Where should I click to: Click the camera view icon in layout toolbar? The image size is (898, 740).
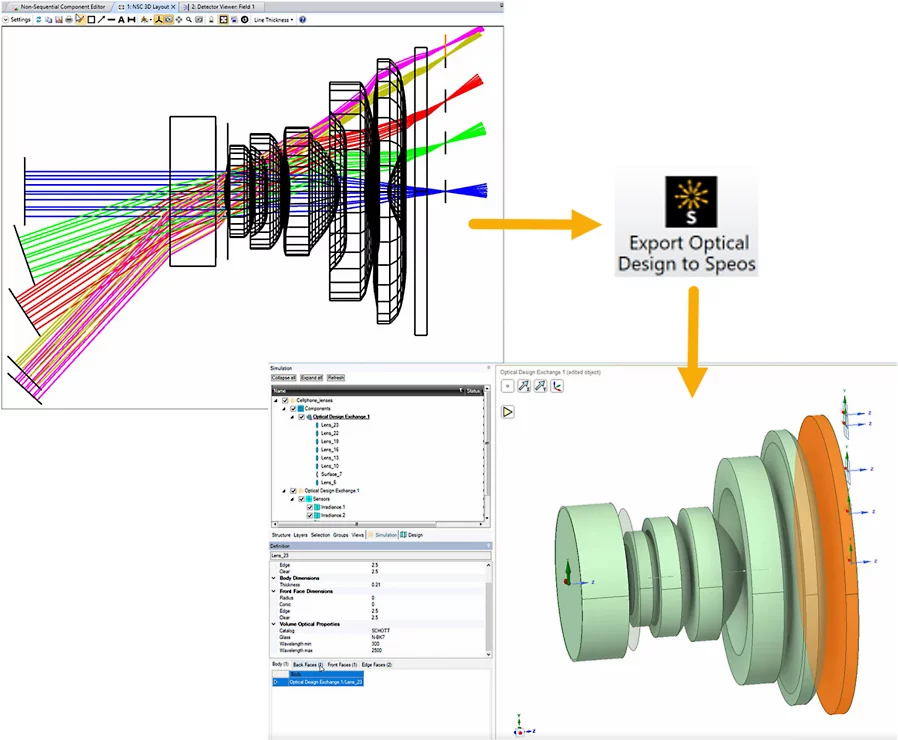168,19
